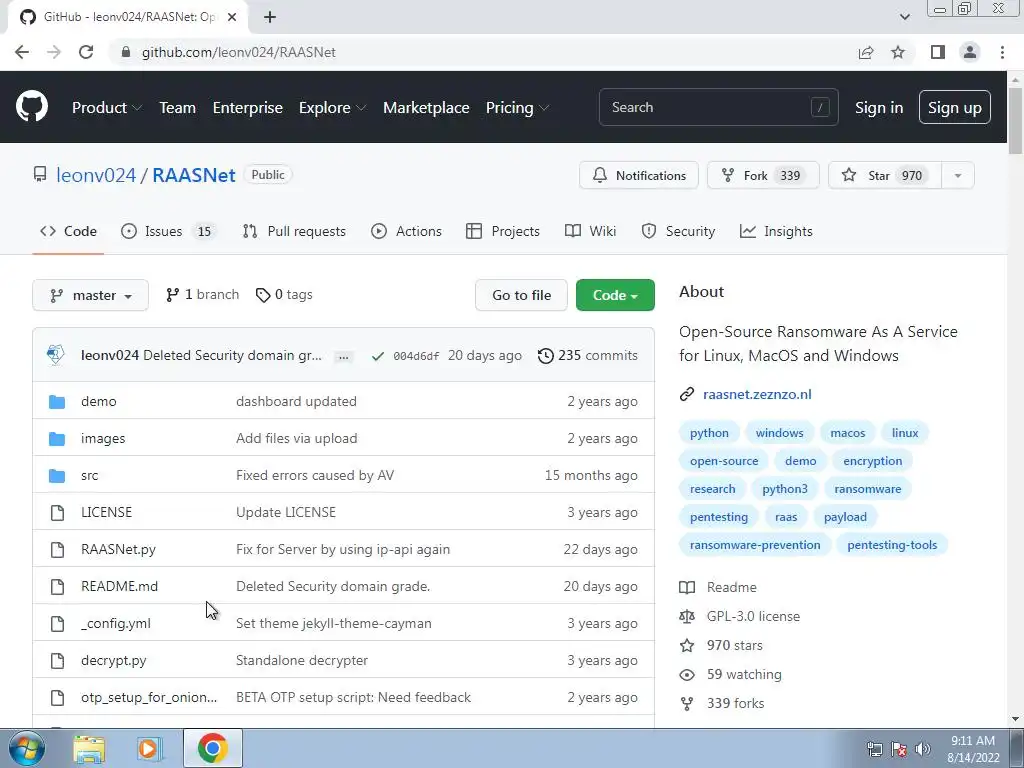
Task: Open the Wiki tab
Action: (590, 231)
